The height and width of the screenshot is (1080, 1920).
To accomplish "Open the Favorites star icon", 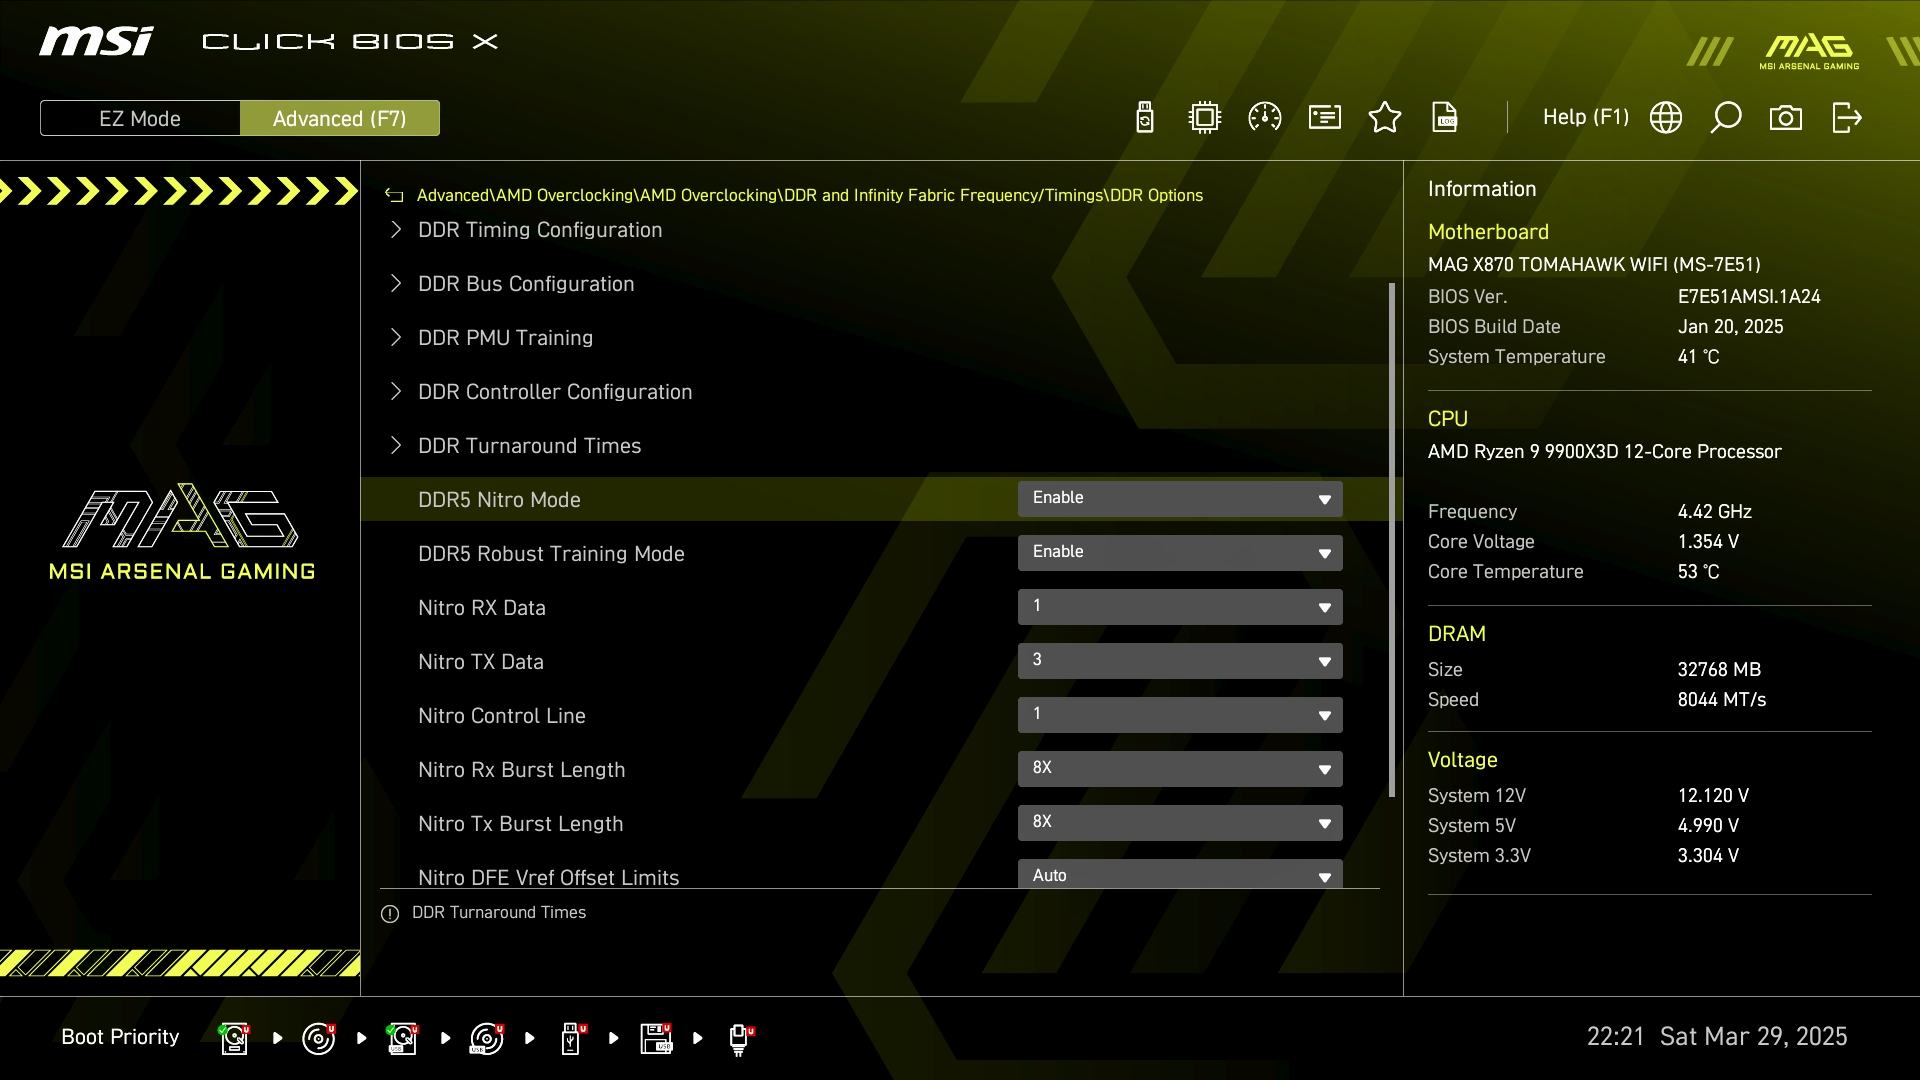I will pos(1385,118).
